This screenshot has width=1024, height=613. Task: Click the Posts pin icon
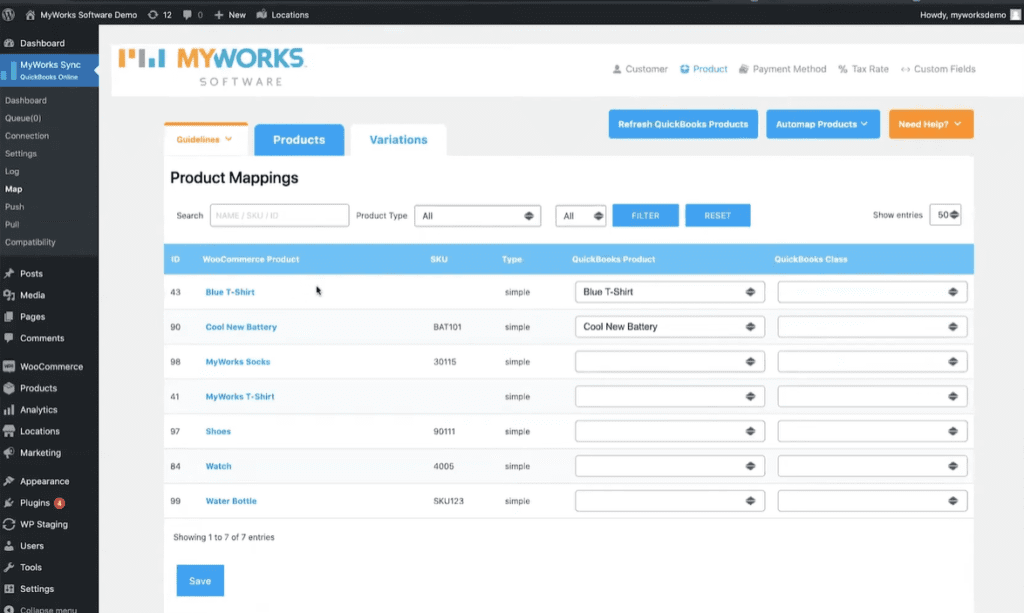9,274
